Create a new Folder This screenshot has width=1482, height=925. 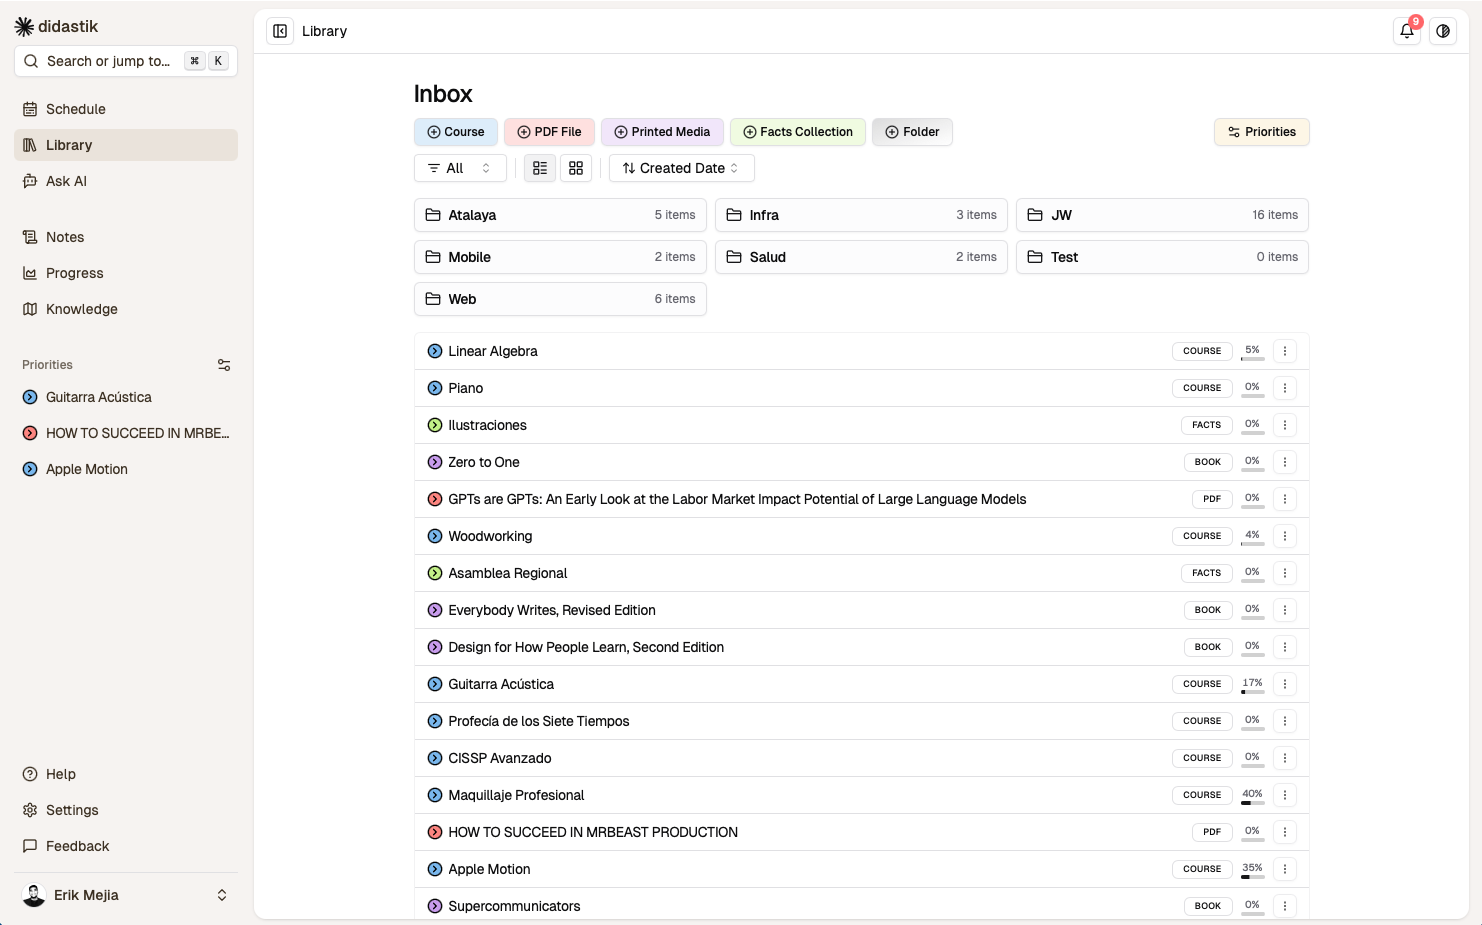point(912,132)
